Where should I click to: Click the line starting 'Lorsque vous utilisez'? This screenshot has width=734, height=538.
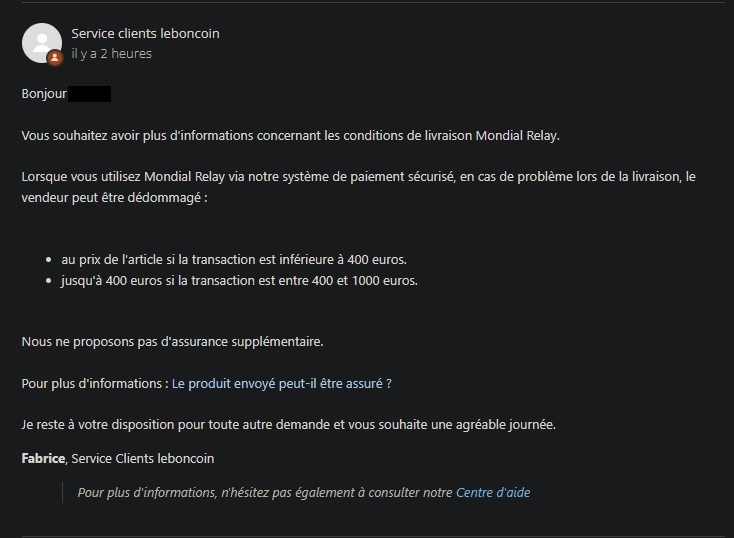[x=358, y=176]
